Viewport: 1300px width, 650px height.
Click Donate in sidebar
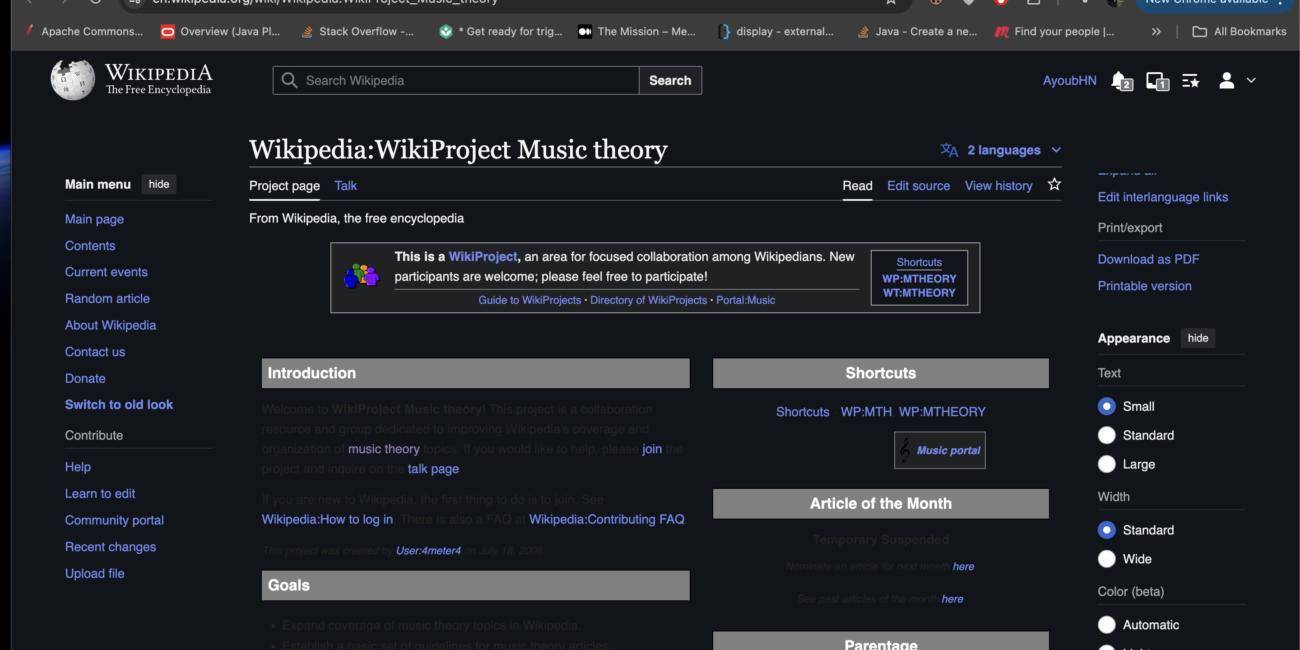(85, 379)
